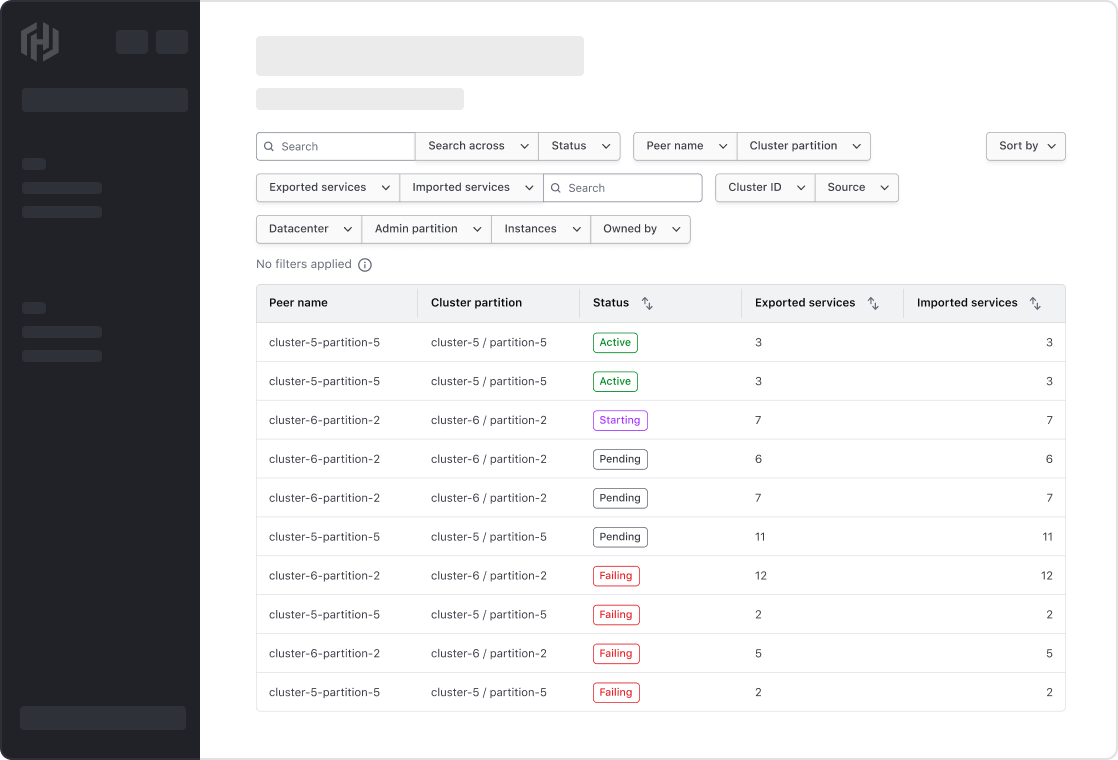The width and height of the screenshot is (1118, 760).
Task: Click the first Active status badge
Action: pos(615,342)
